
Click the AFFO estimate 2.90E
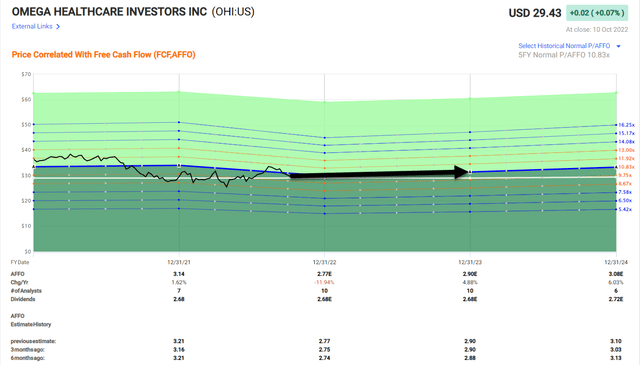click(x=470, y=274)
